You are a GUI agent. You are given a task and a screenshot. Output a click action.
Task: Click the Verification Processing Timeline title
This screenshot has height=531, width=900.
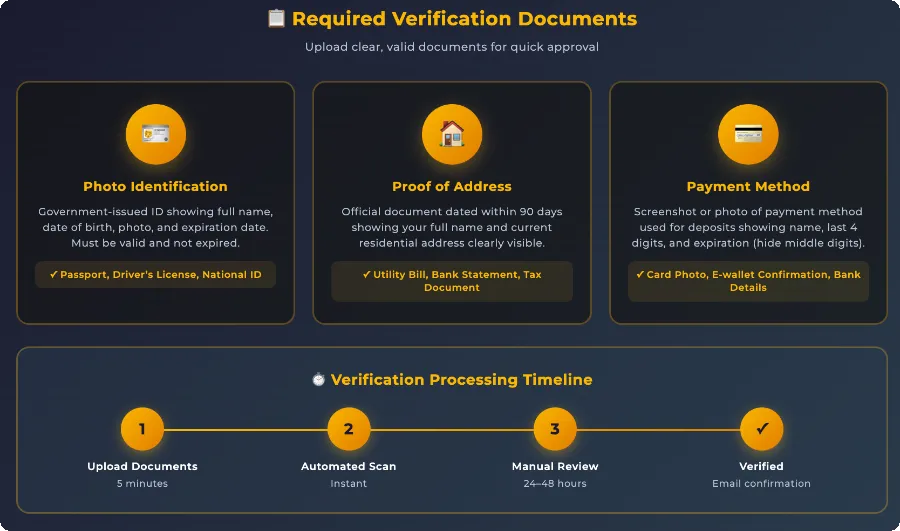coord(461,379)
